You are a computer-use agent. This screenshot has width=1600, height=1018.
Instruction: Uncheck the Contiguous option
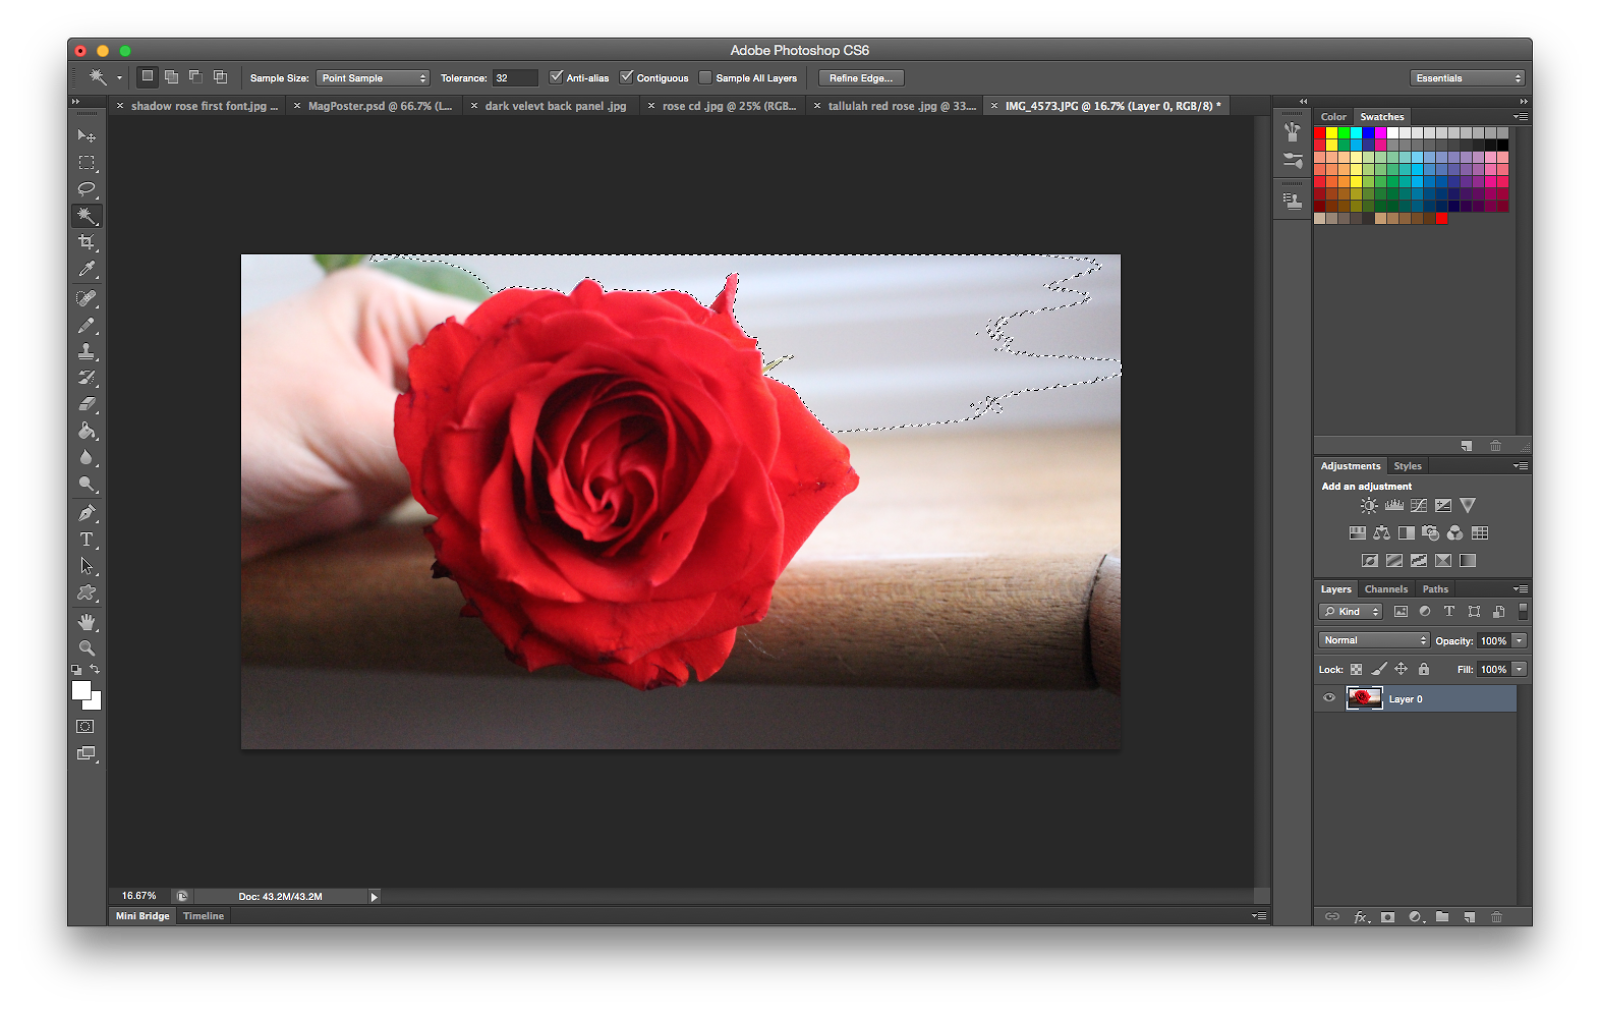tap(626, 77)
